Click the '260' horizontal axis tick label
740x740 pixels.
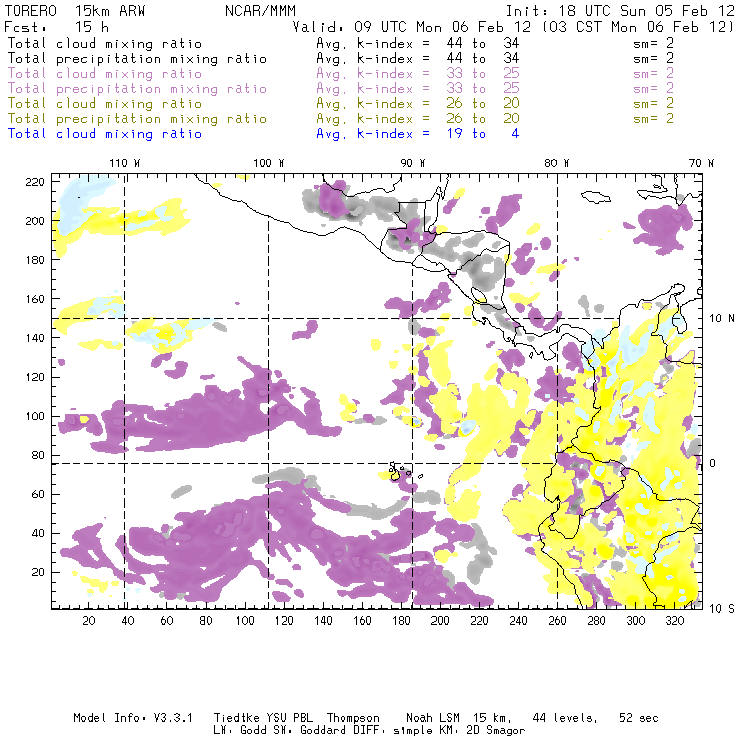[557, 621]
